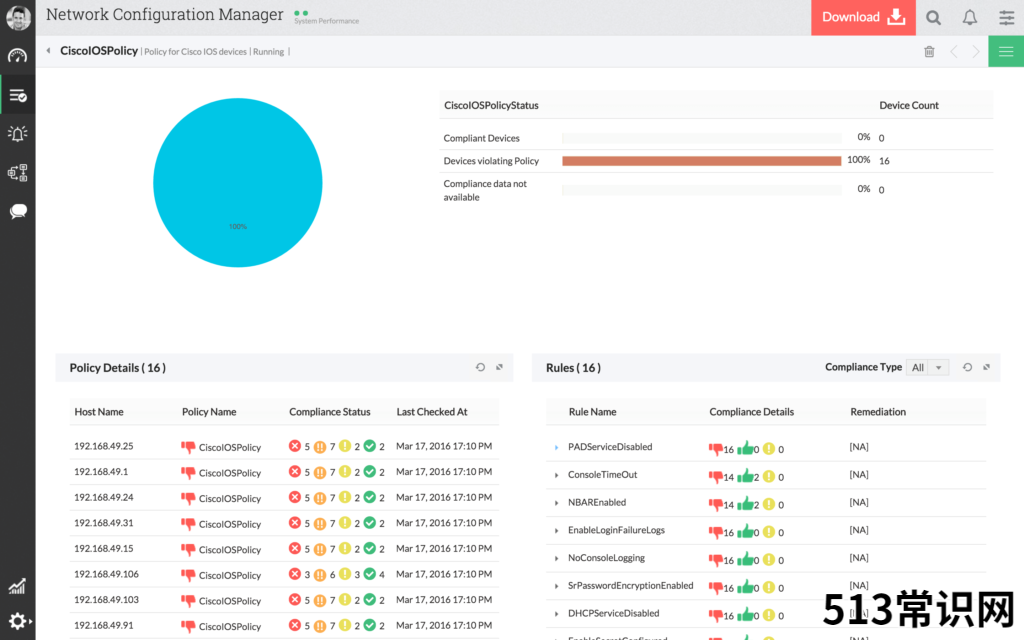Click the search magnifier icon in header

click(x=933, y=18)
